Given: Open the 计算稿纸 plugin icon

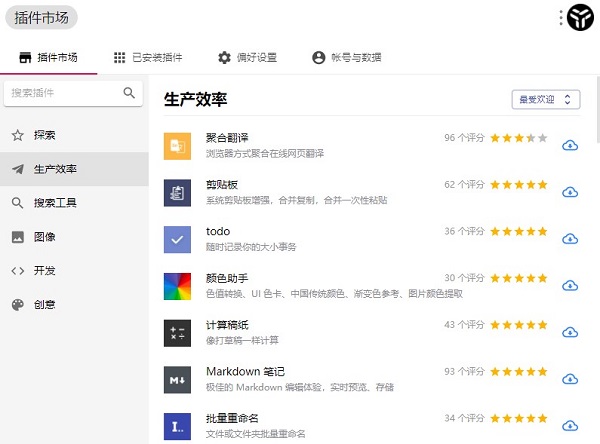Looking at the screenshot, I should [177, 333].
